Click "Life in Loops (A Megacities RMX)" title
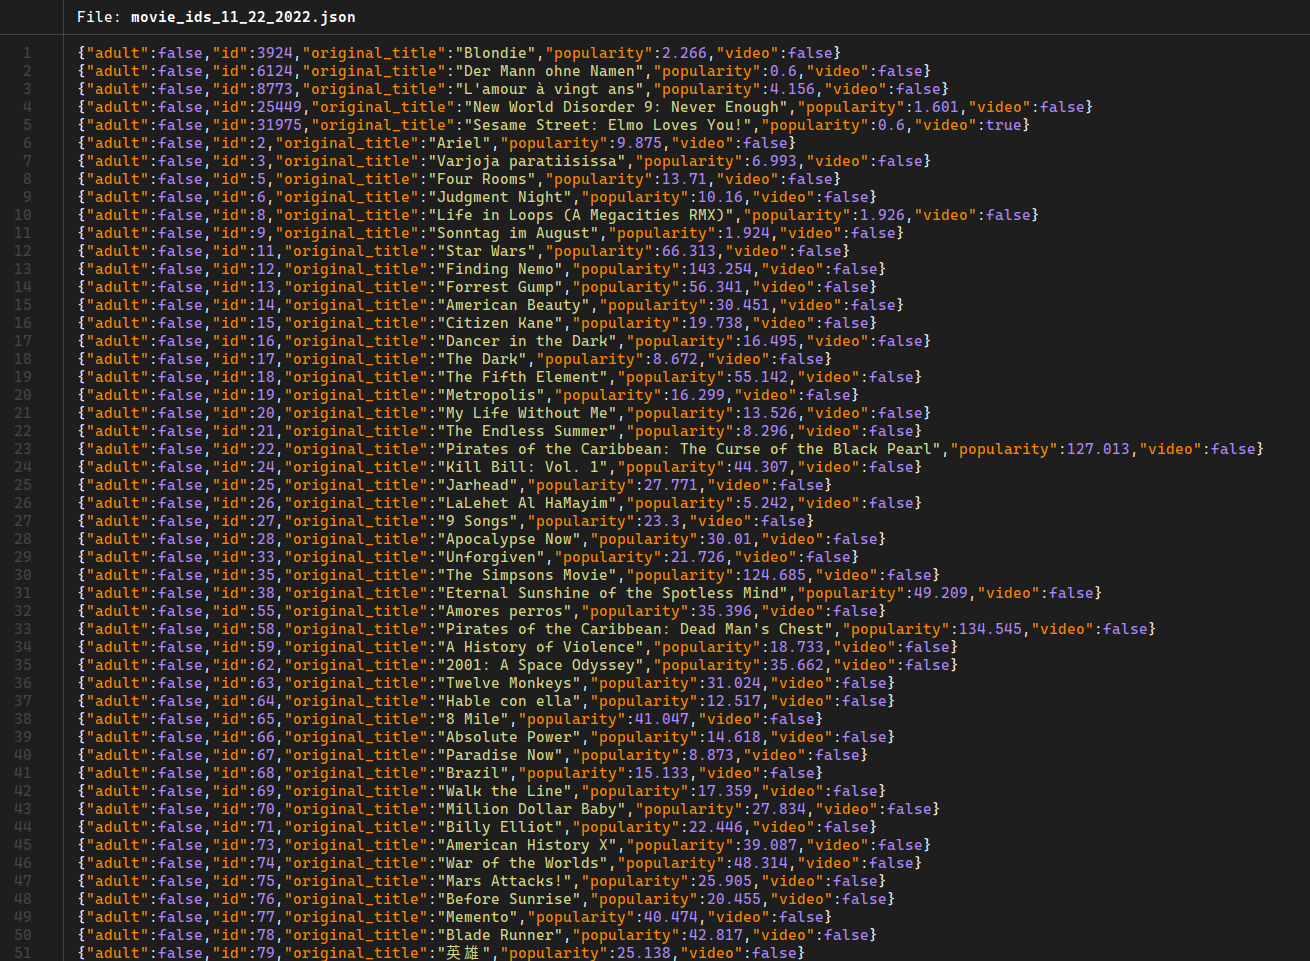The width and height of the screenshot is (1310, 961). click(581, 215)
